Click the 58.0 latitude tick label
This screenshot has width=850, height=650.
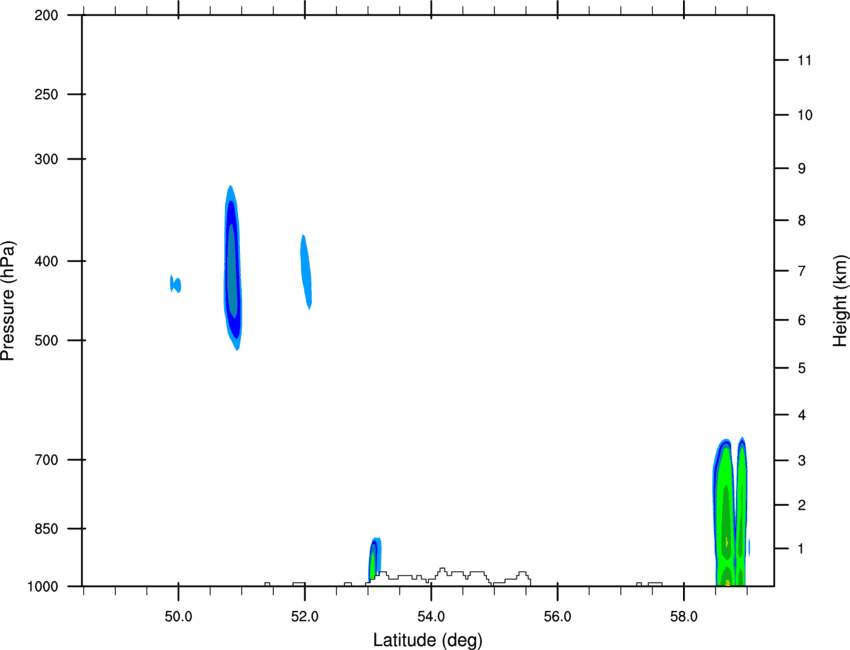click(684, 617)
